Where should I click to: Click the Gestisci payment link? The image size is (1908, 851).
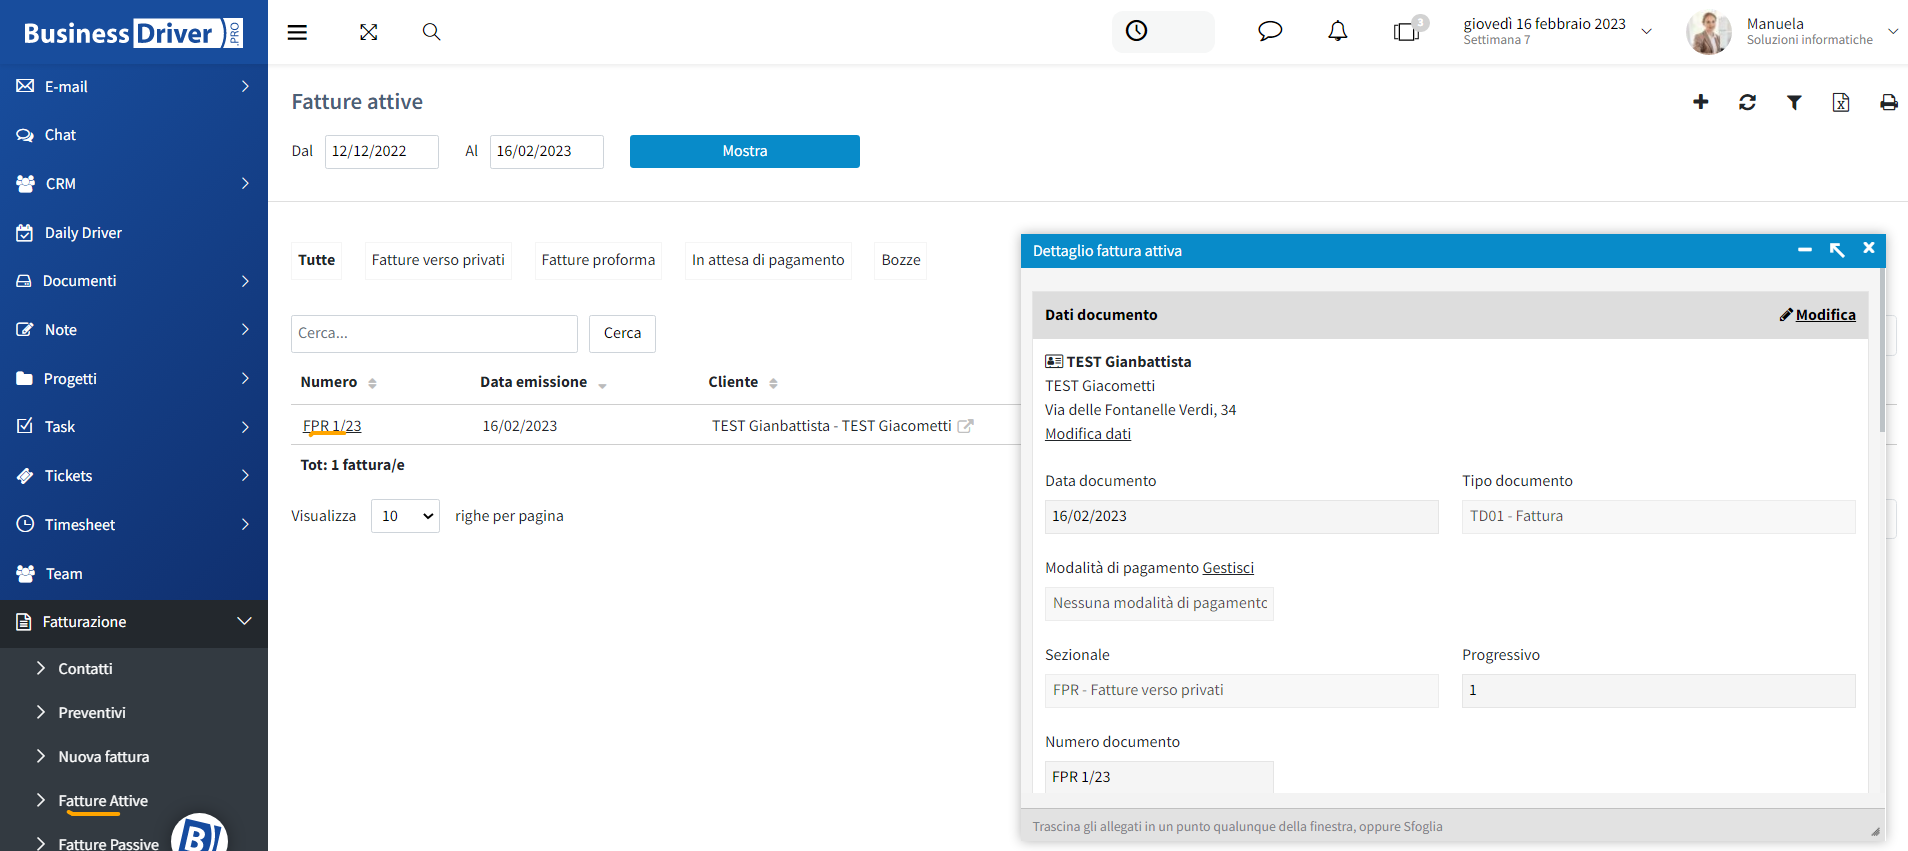pyautogui.click(x=1228, y=568)
